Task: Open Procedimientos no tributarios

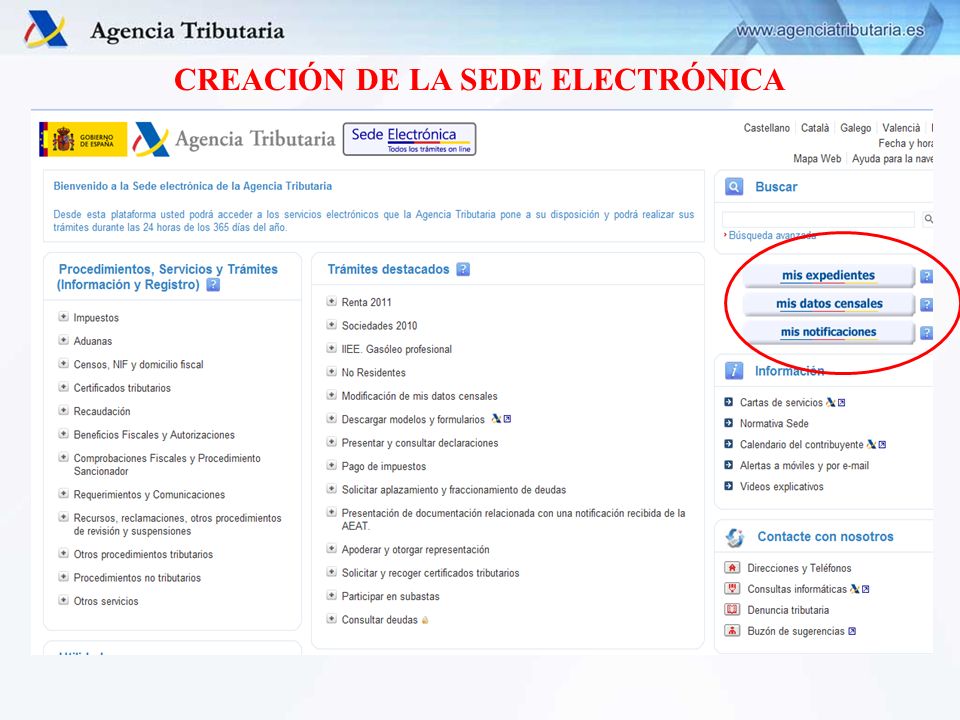Action: click(x=137, y=578)
